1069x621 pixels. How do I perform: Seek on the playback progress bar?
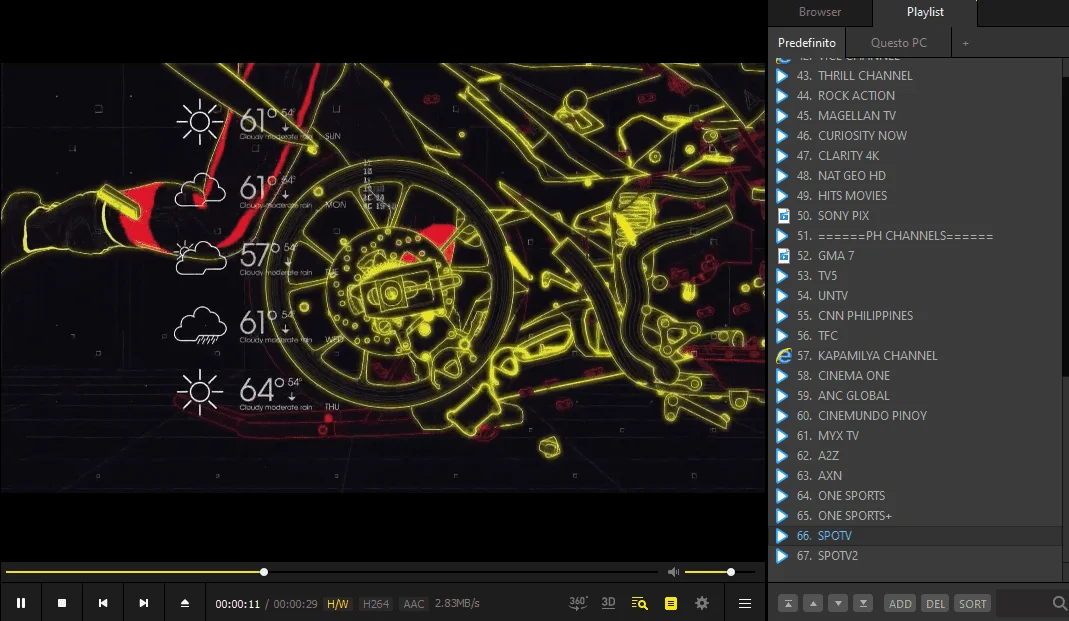tap(331, 572)
